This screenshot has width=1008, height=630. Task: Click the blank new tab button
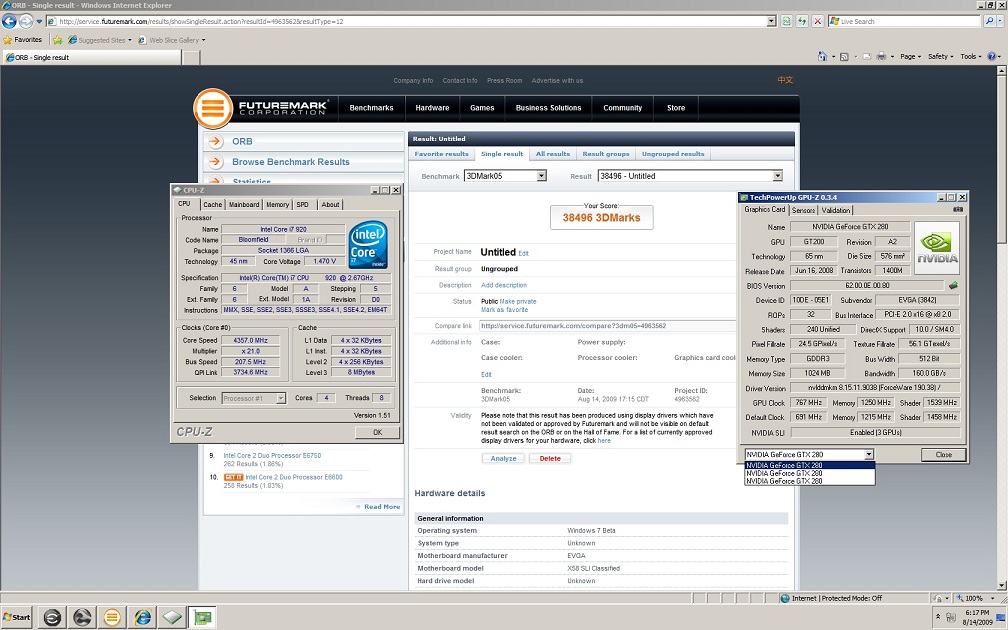pyautogui.click(x=192, y=57)
